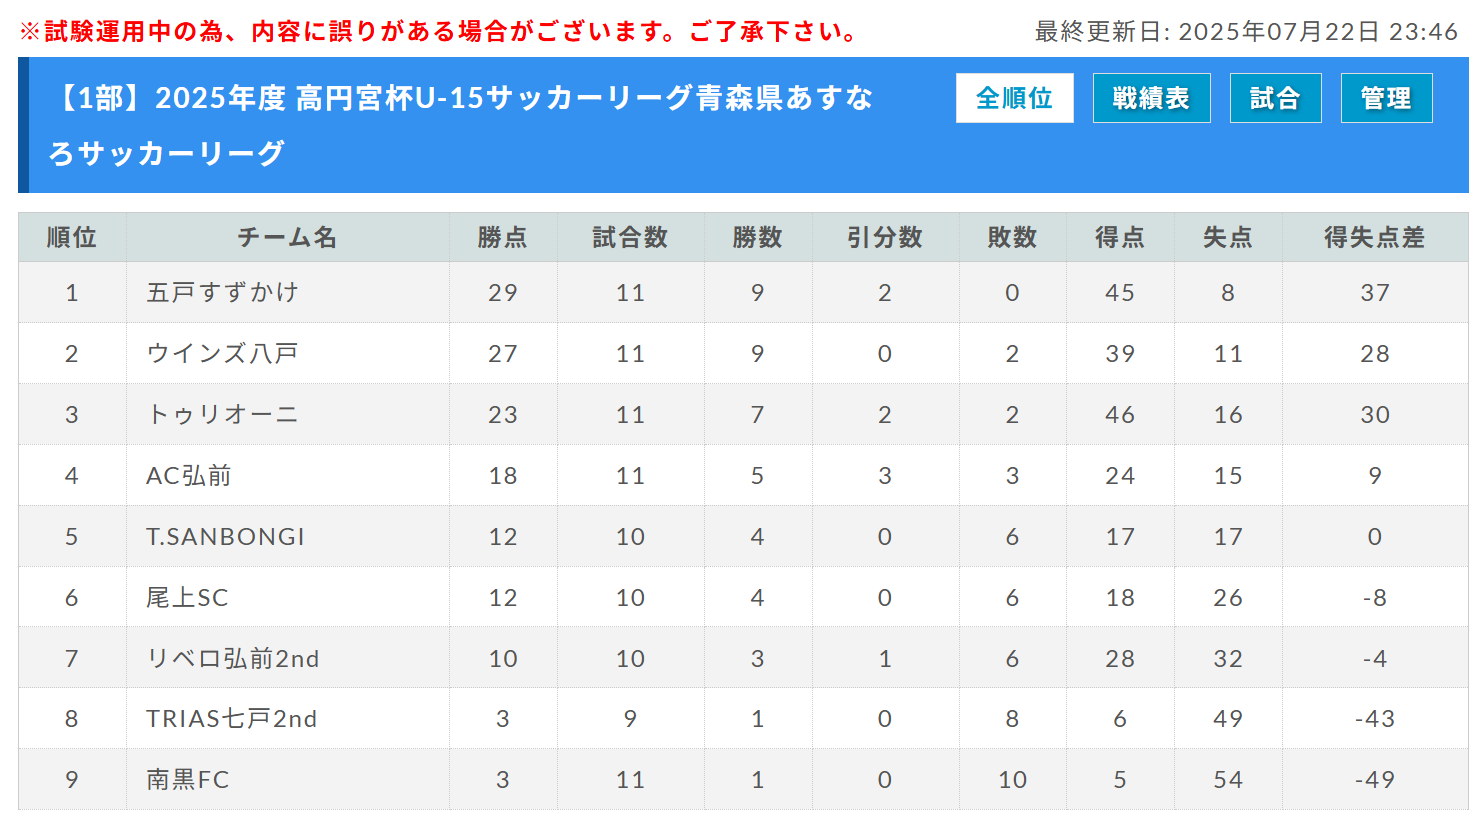The width and height of the screenshot is (1471, 815).
Task: Click the T.SANBONGI team name
Action: pos(225,537)
